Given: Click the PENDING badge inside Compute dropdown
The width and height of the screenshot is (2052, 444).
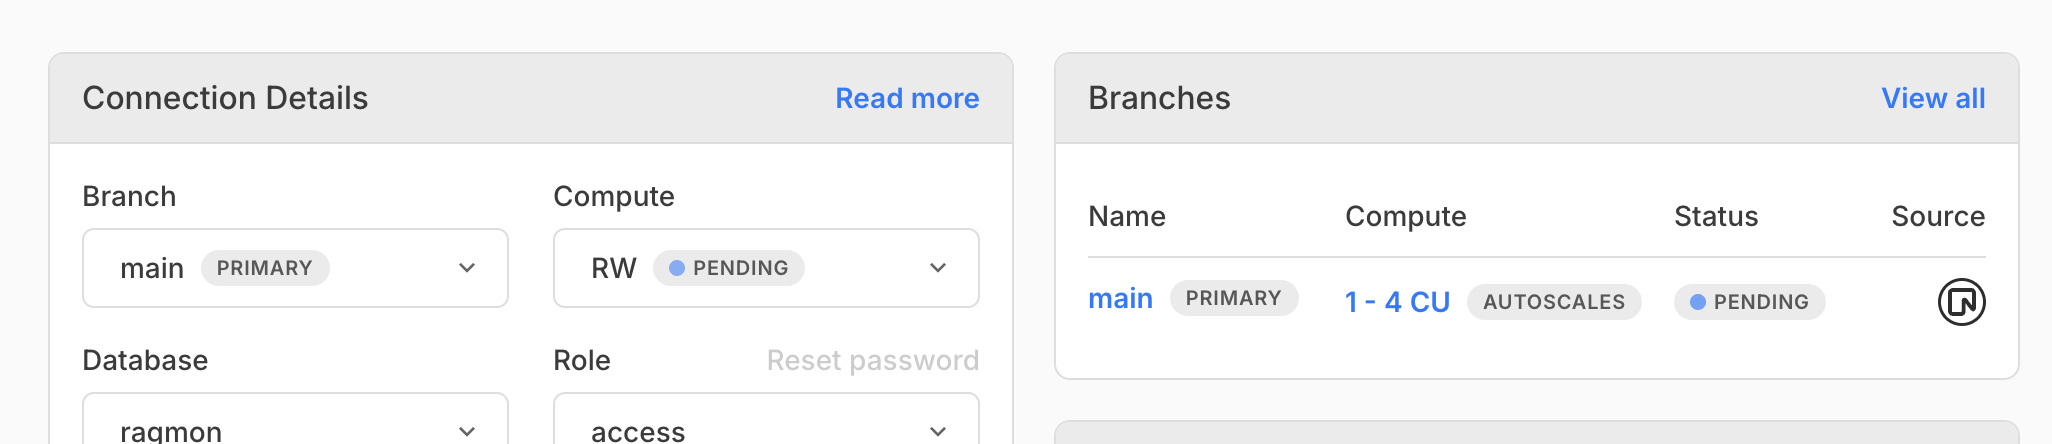Looking at the screenshot, I should point(729,268).
